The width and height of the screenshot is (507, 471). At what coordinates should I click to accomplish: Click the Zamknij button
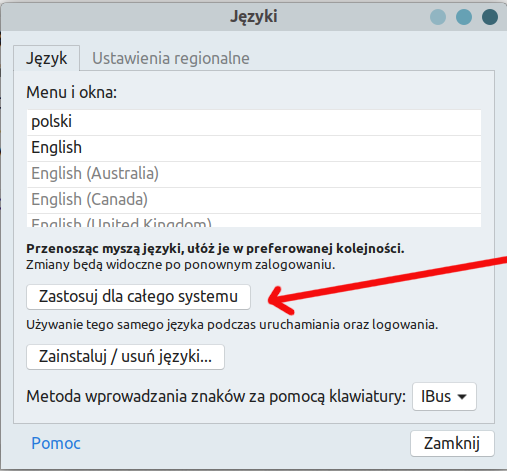click(452, 443)
